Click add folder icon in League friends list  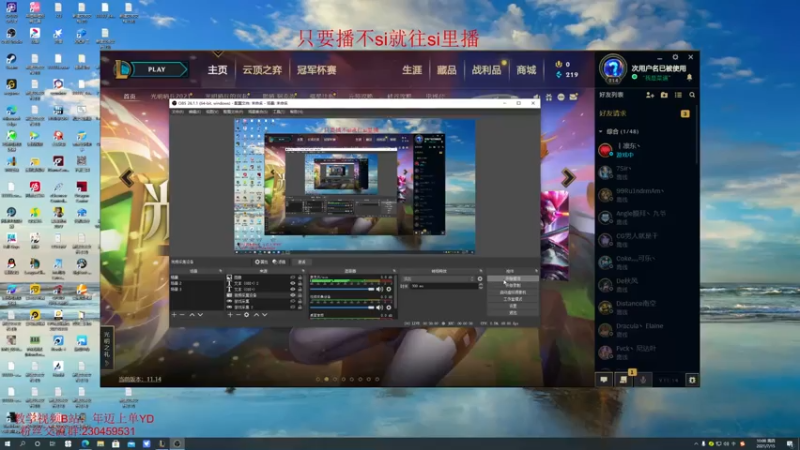[664, 95]
